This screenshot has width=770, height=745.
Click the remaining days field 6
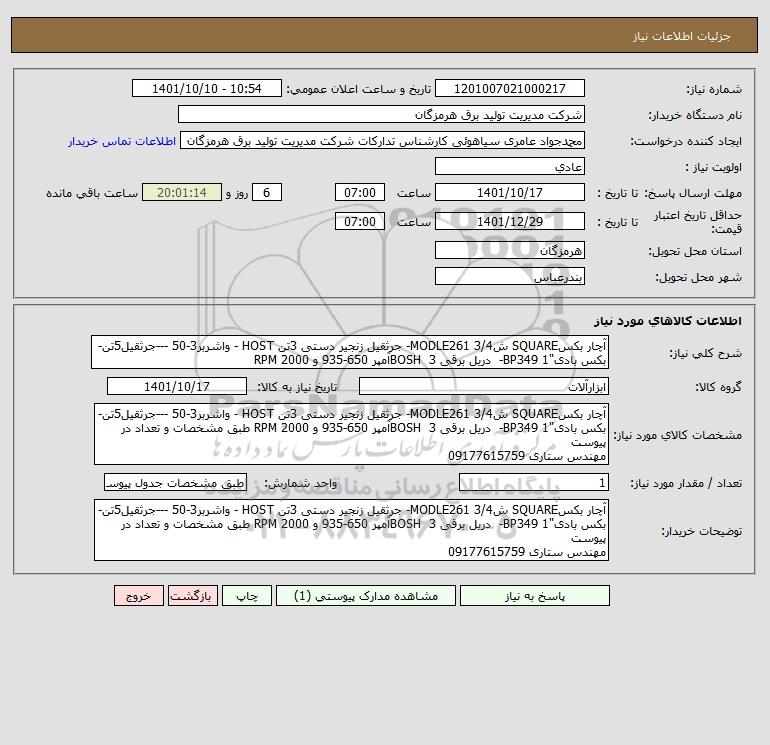click(x=267, y=193)
